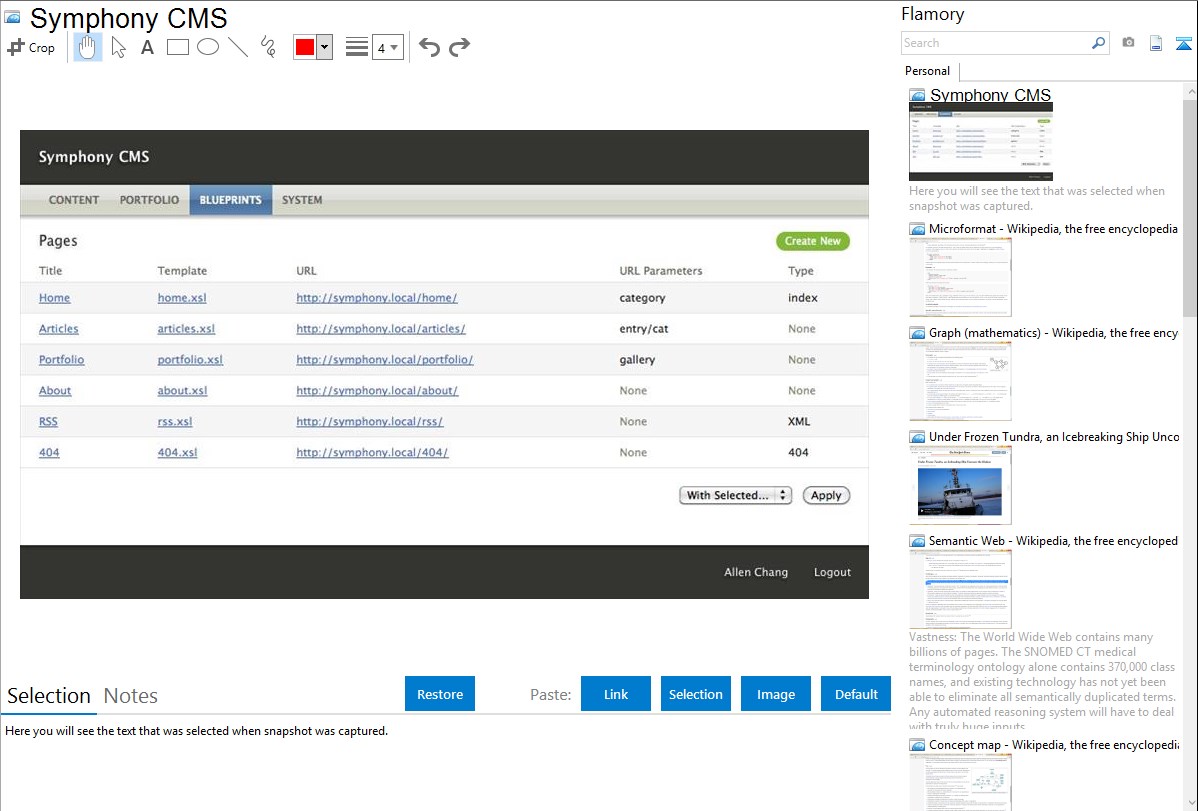Click the Concept map snapshot title
The height and width of the screenshot is (811, 1198).
pos(1054,744)
